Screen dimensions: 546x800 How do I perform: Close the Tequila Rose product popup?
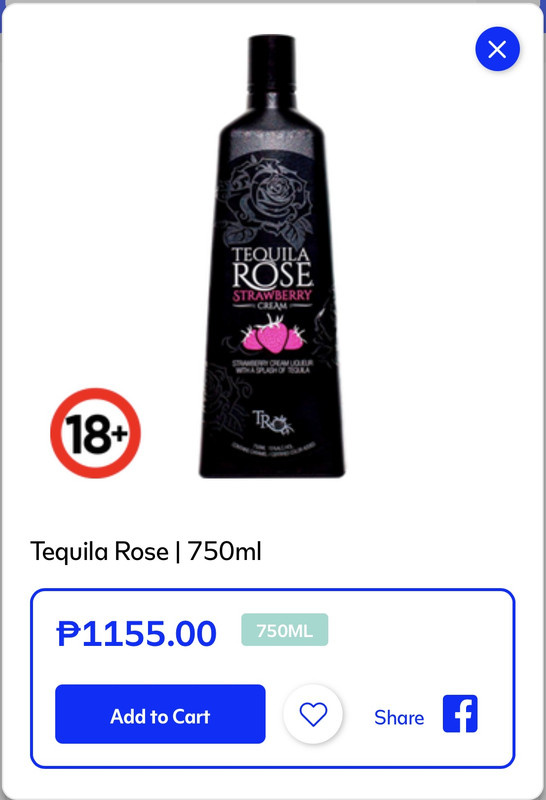click(x=498, y=49)
